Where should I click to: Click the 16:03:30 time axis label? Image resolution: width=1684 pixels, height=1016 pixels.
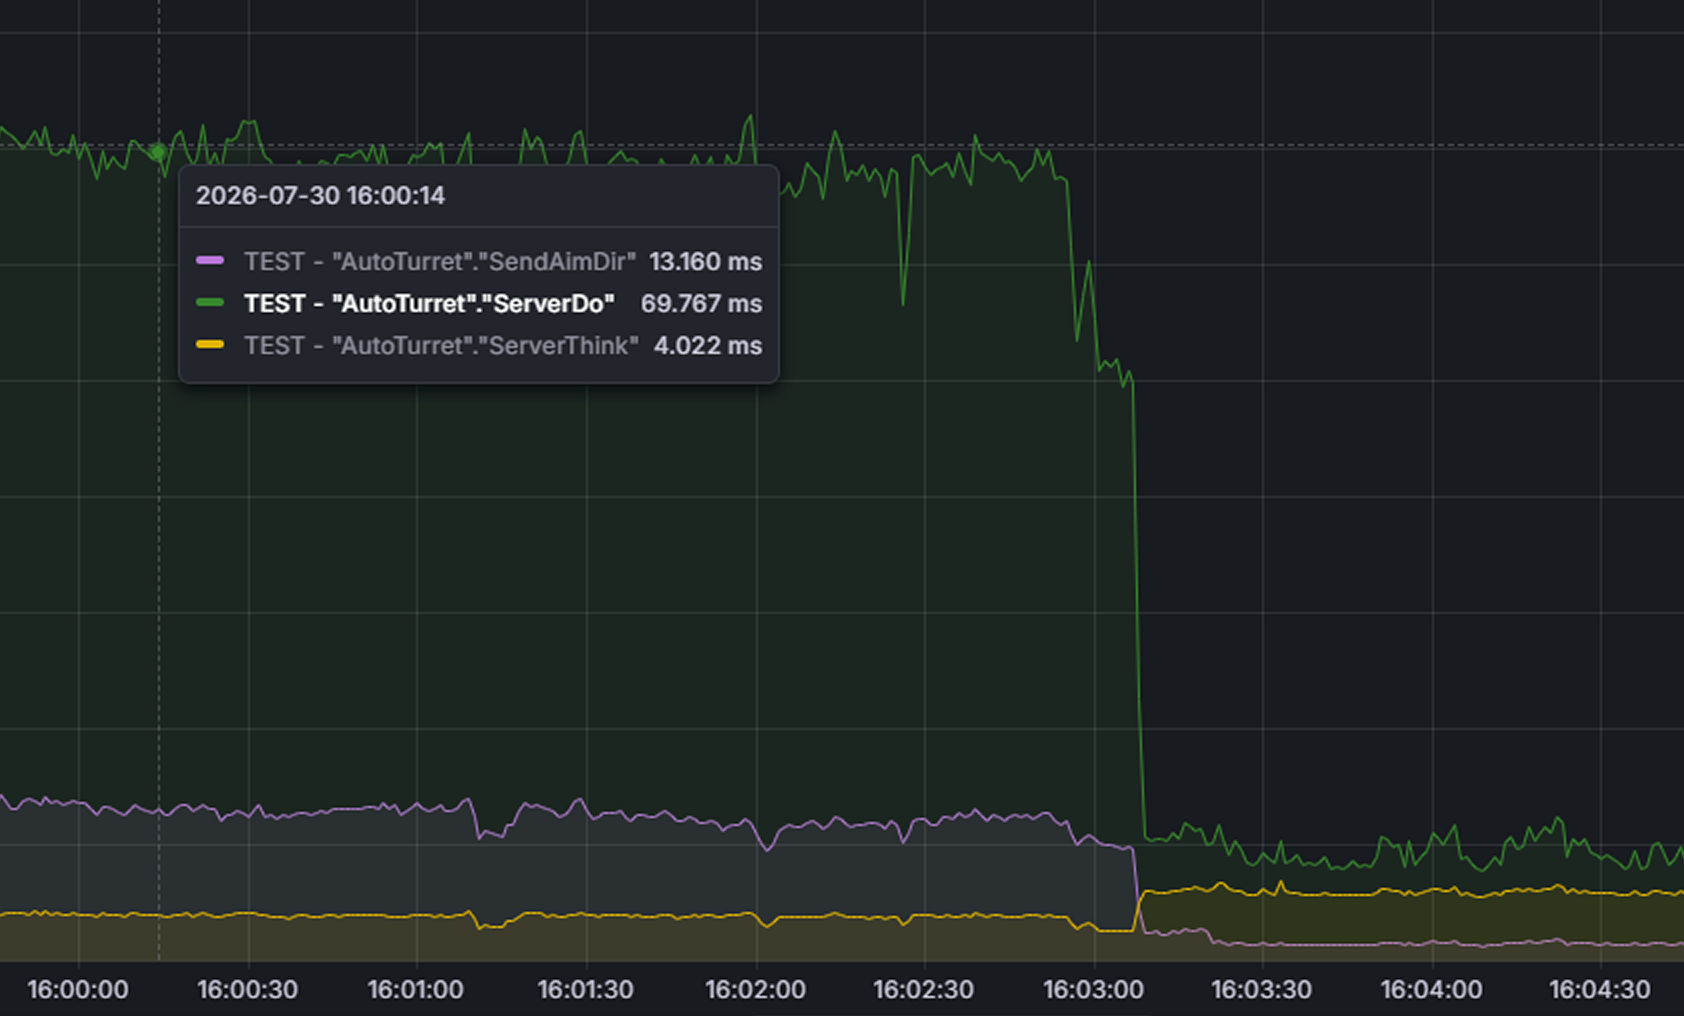point(1262,990)
